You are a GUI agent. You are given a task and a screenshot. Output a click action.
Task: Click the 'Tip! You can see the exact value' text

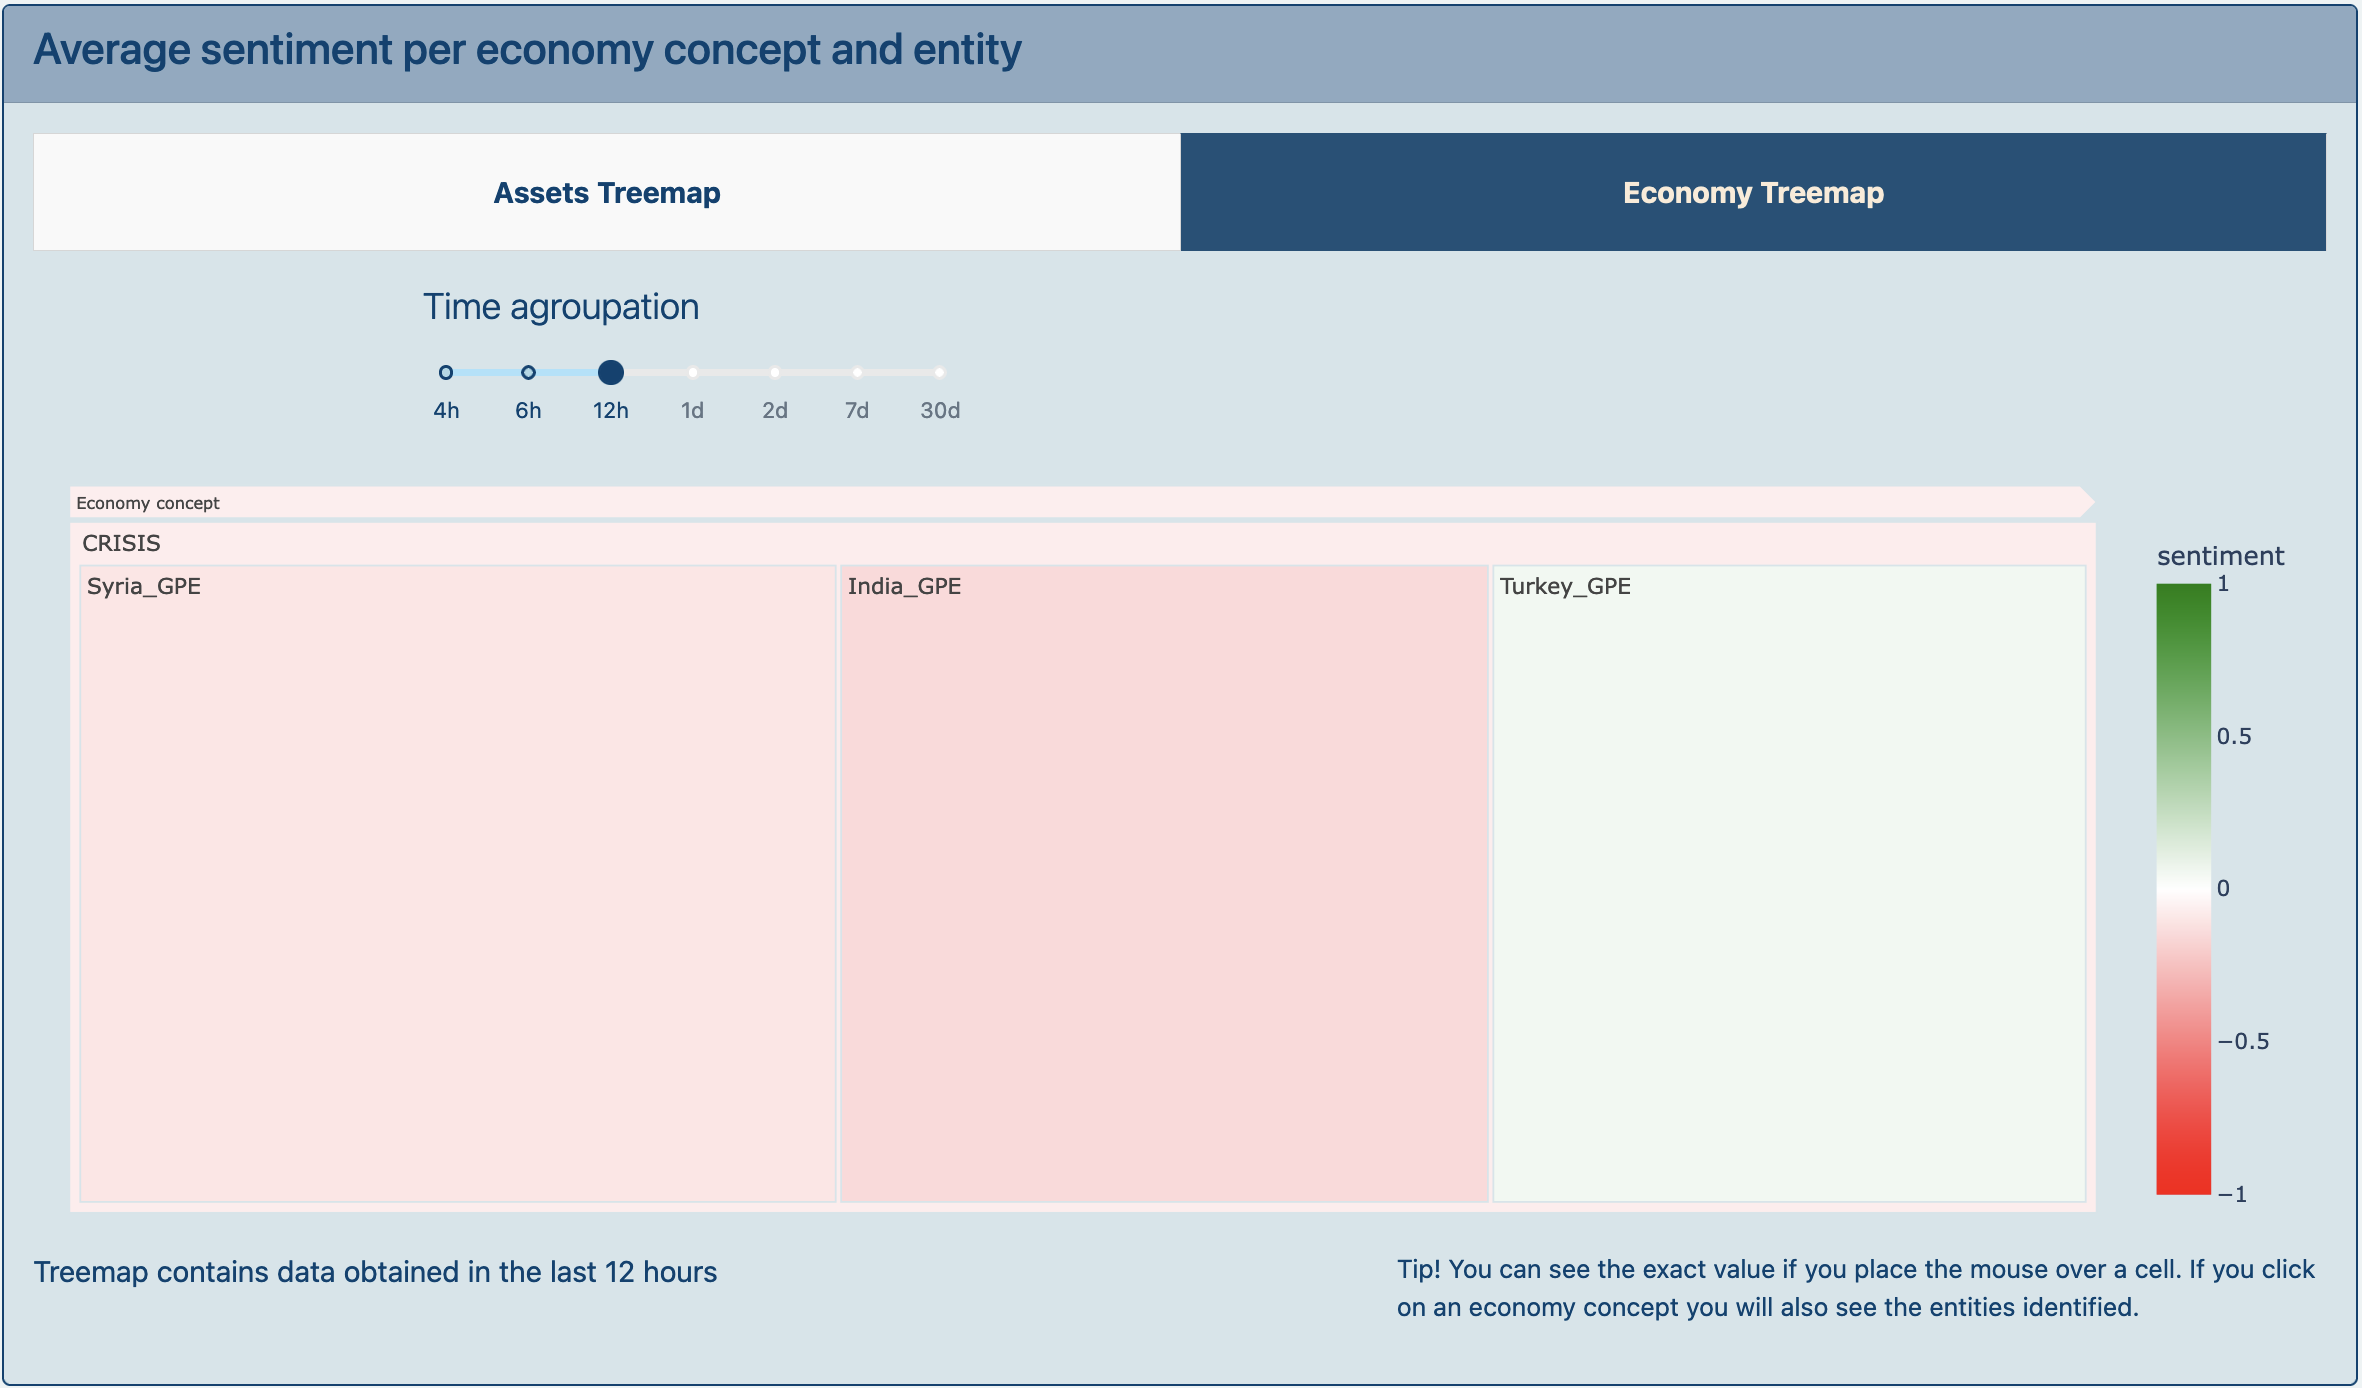1856,1288
